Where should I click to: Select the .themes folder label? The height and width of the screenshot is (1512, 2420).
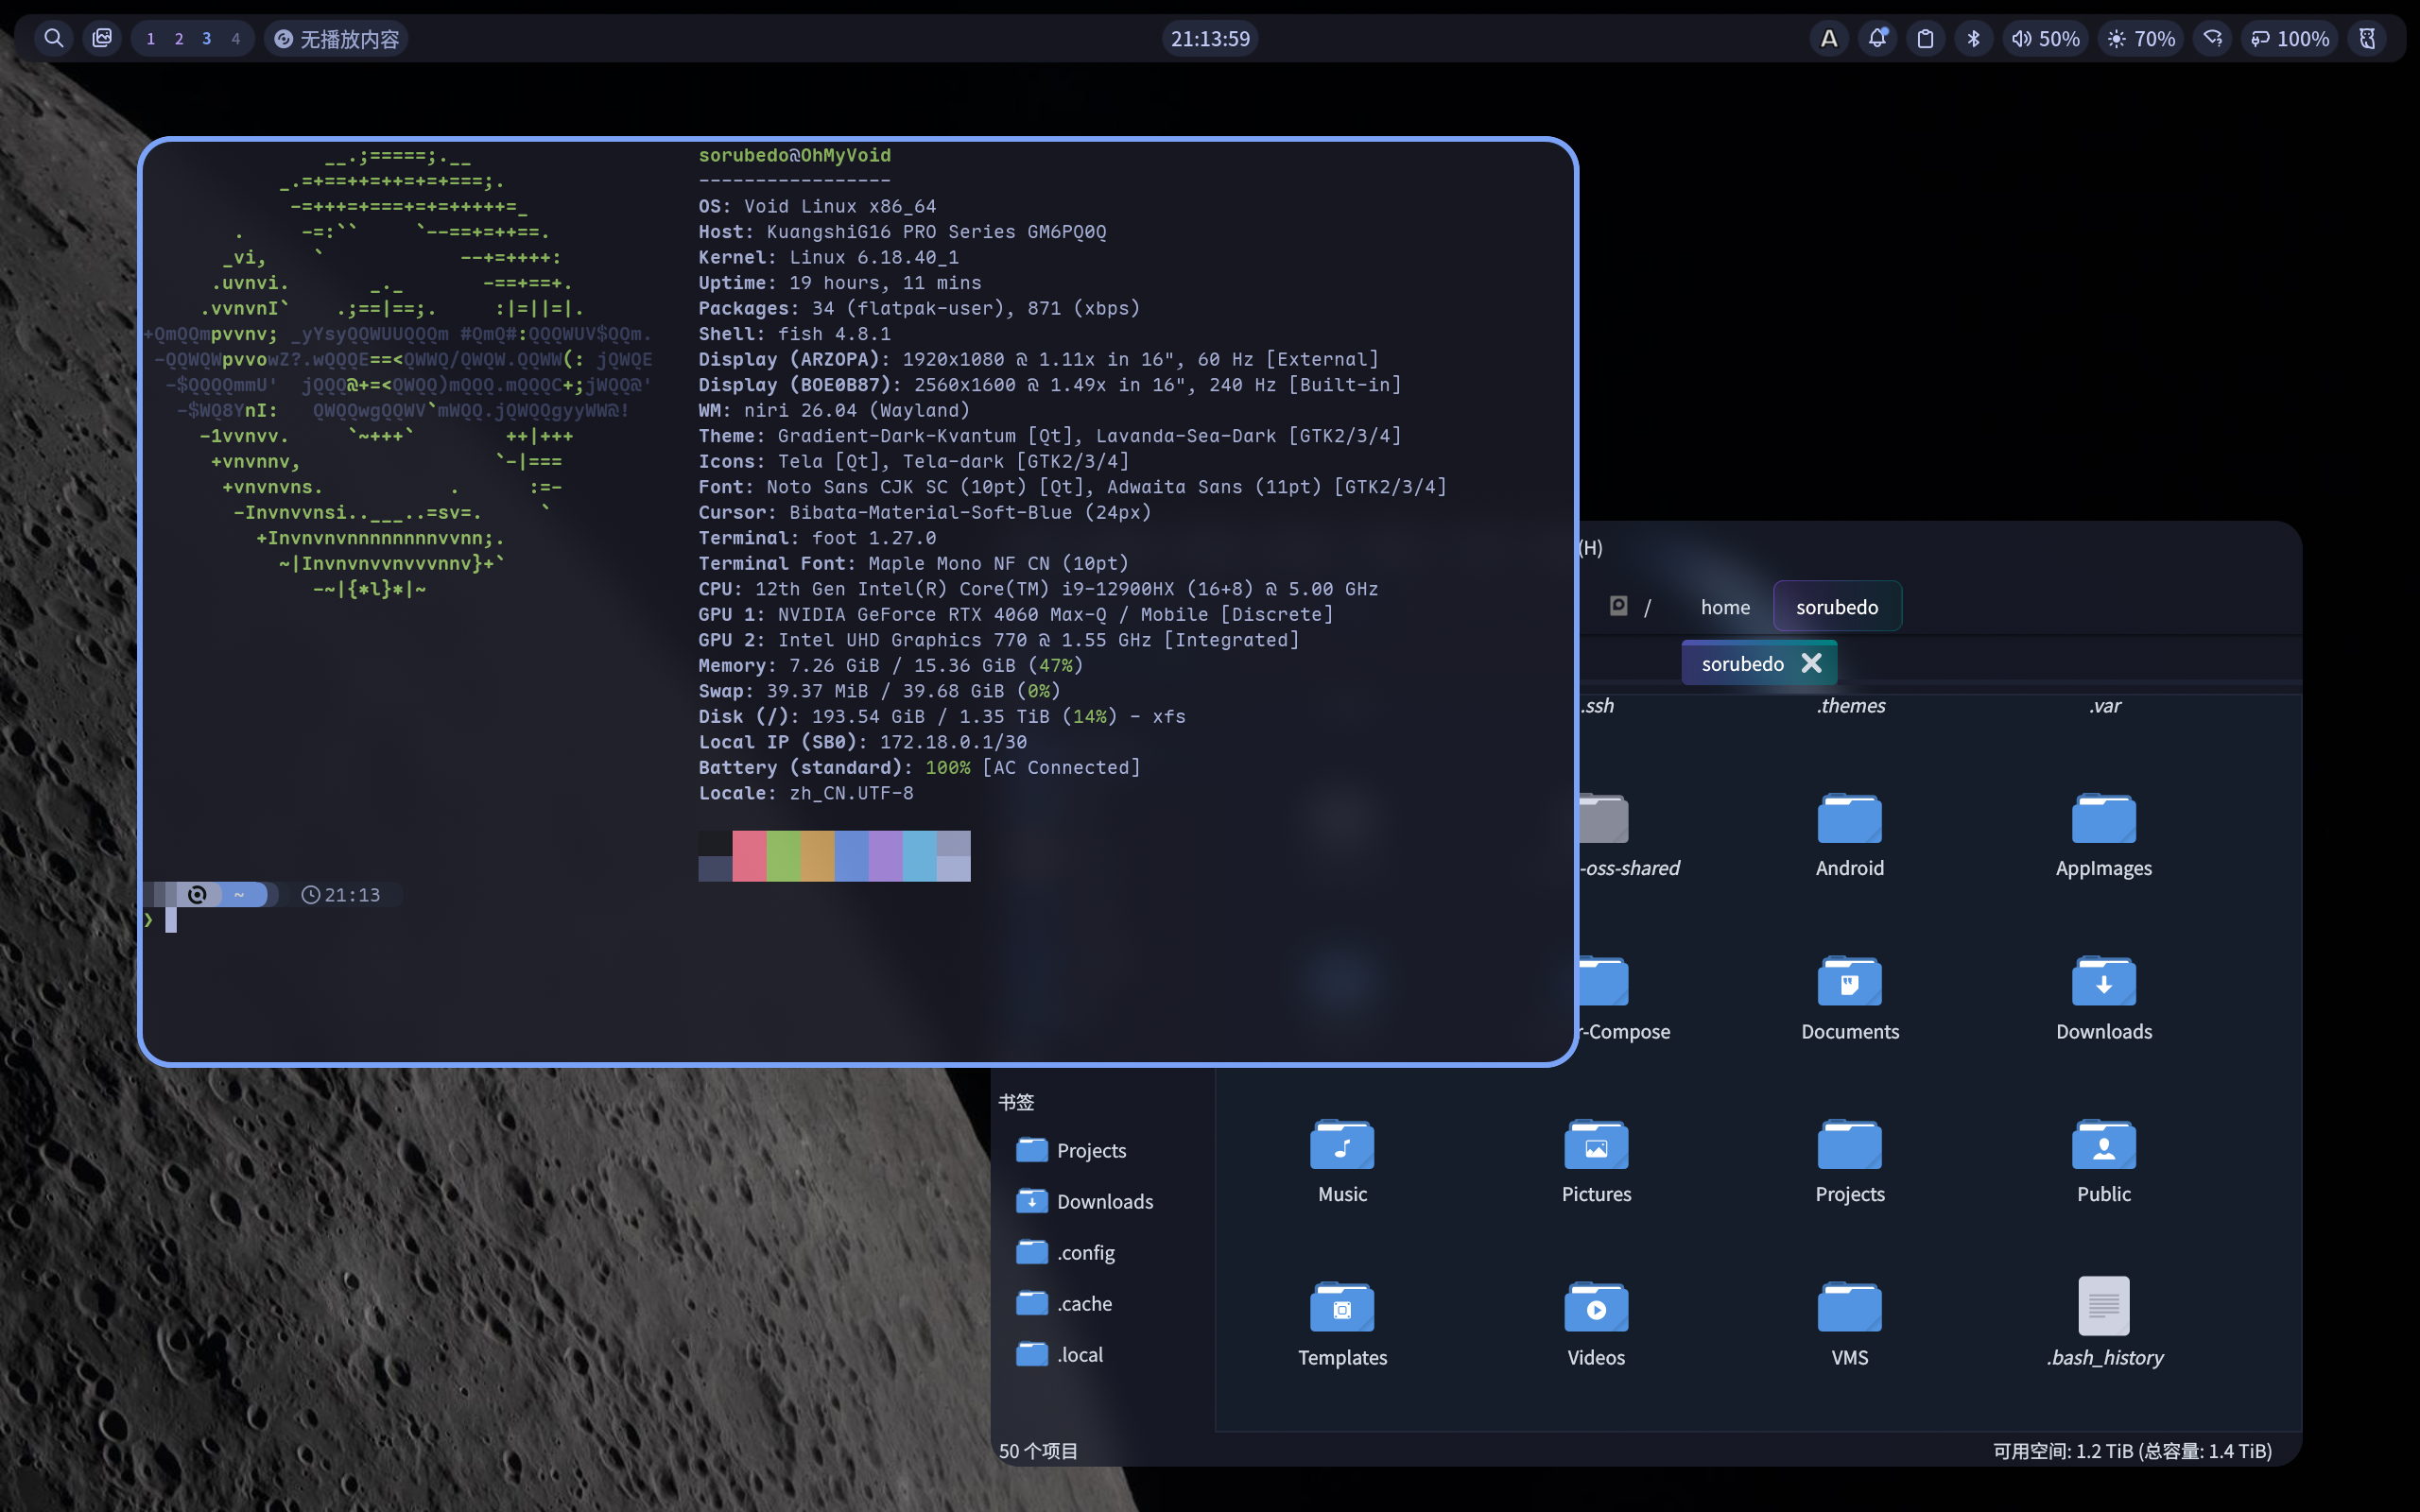[x=1851, y=705]
